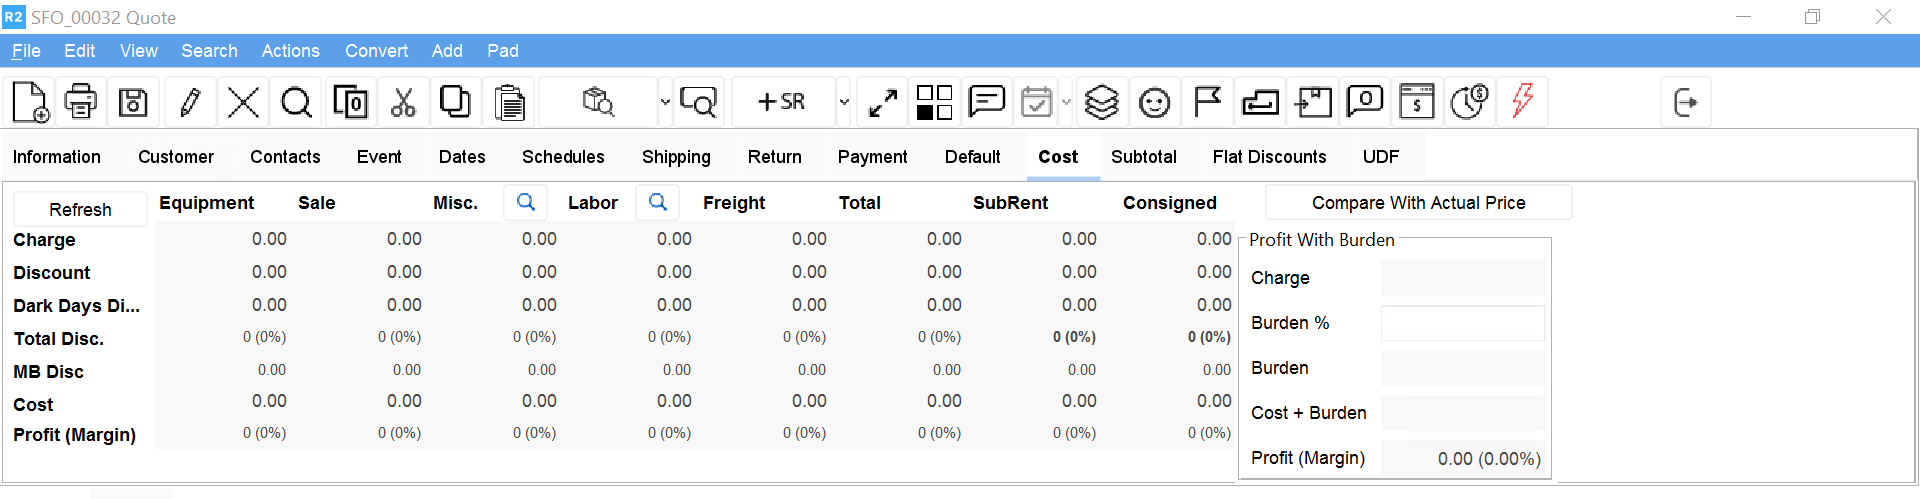Open dropdown arrow beside inventory search icon
This screenshot has height=499, width=1920.
click(x=665, y=102)
